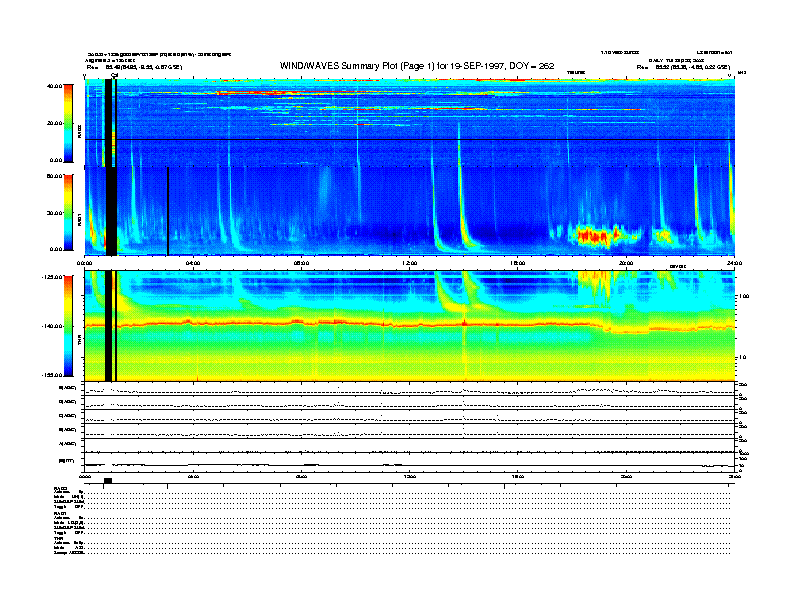Viewport: 792px width, 612px height.
Task: Click the red intense burst in RAD1 near 19:00
Action: [x=595, y=236]
